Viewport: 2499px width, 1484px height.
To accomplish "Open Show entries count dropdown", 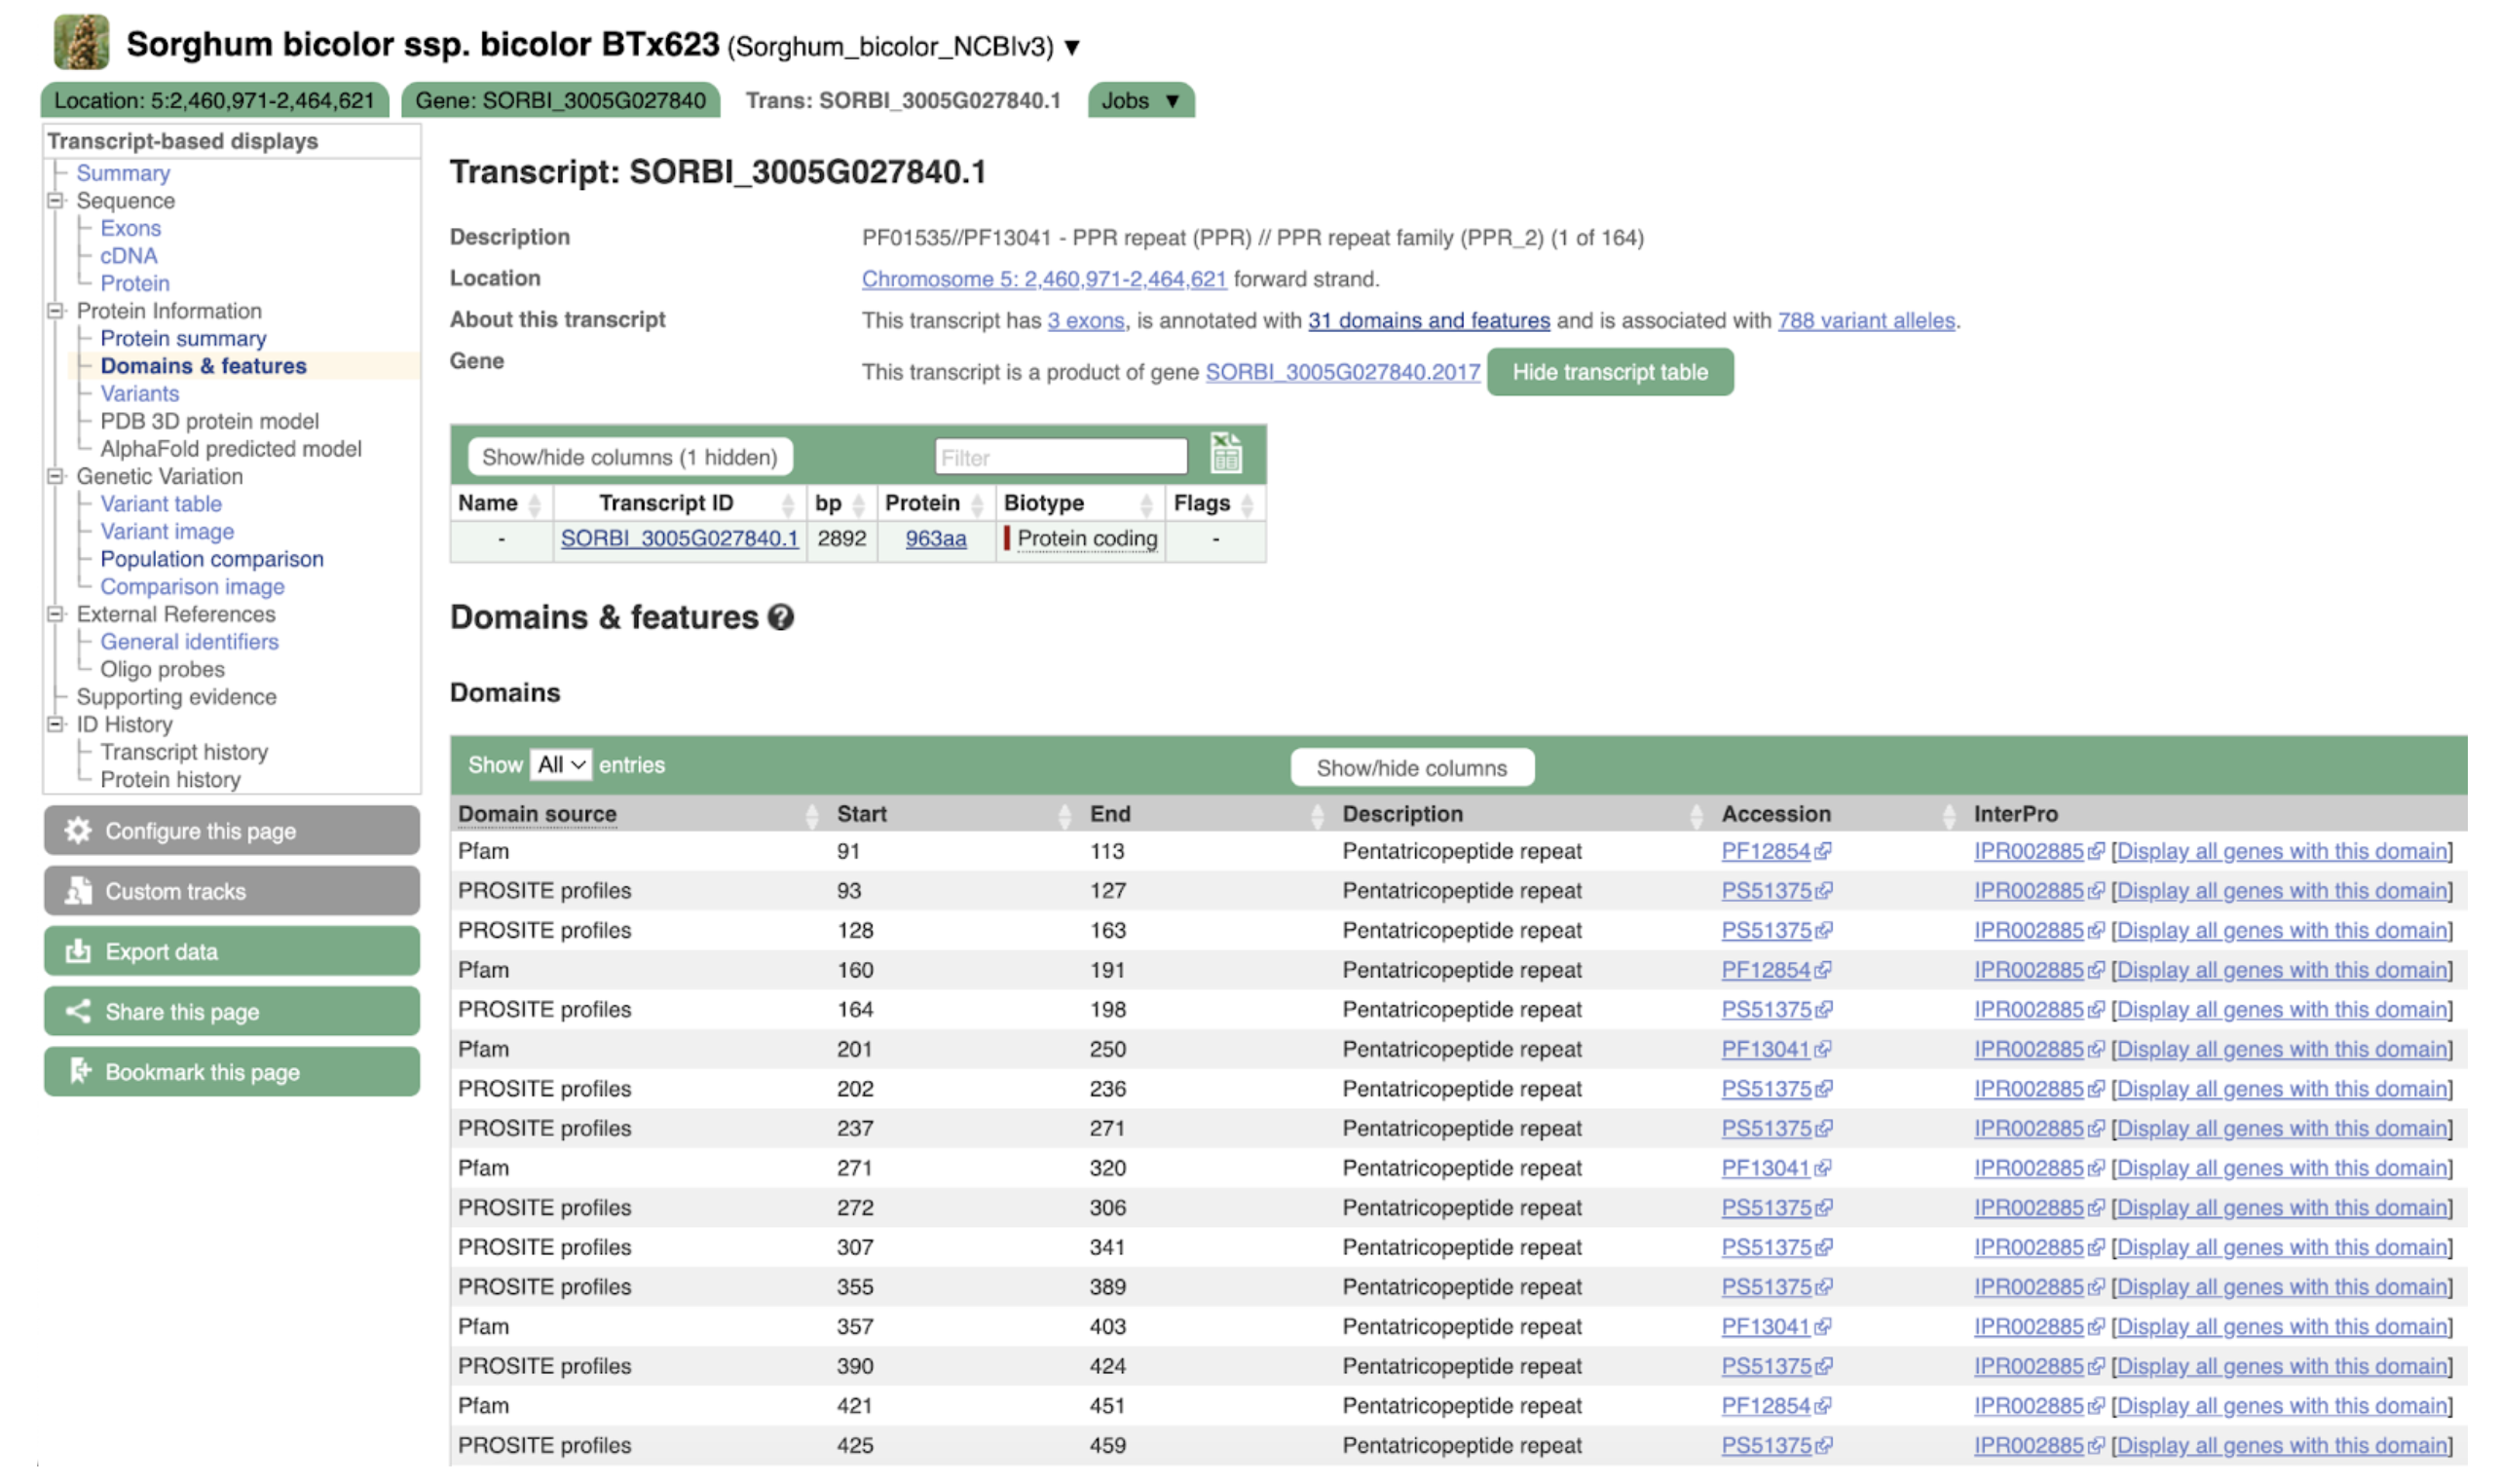I will pyautogui.click(x=560, y=765).
